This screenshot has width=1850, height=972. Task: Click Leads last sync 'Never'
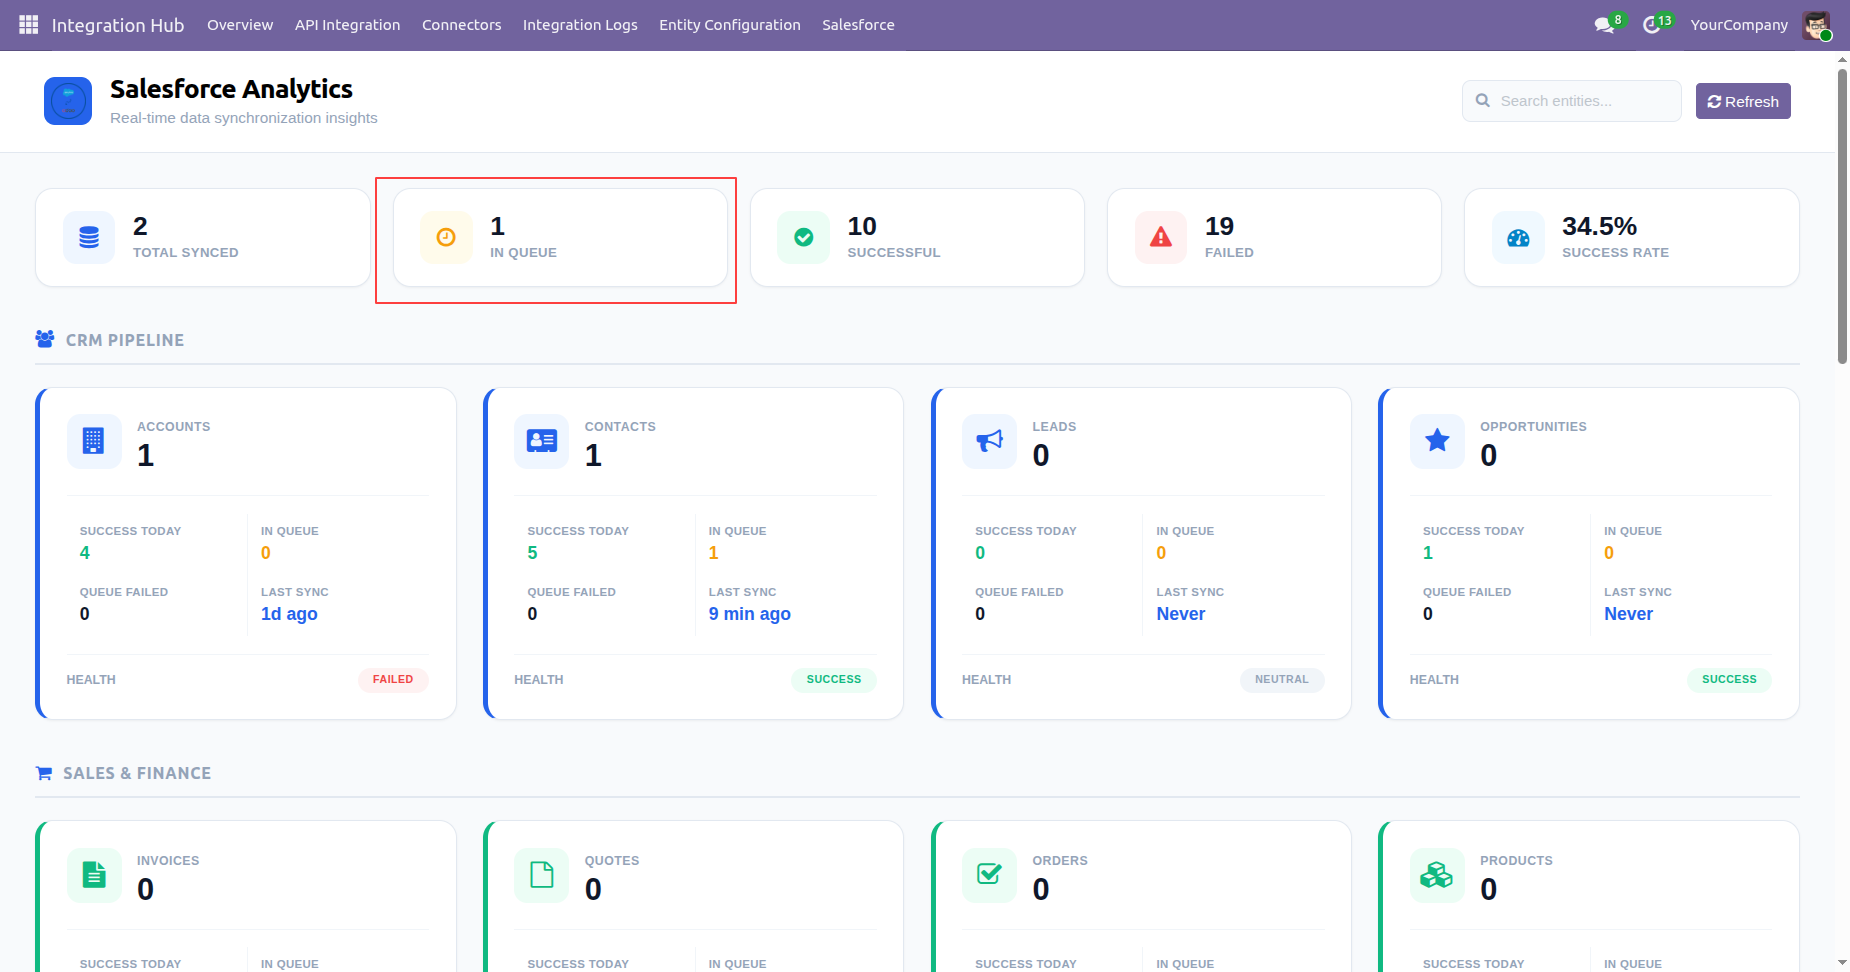1181,614
